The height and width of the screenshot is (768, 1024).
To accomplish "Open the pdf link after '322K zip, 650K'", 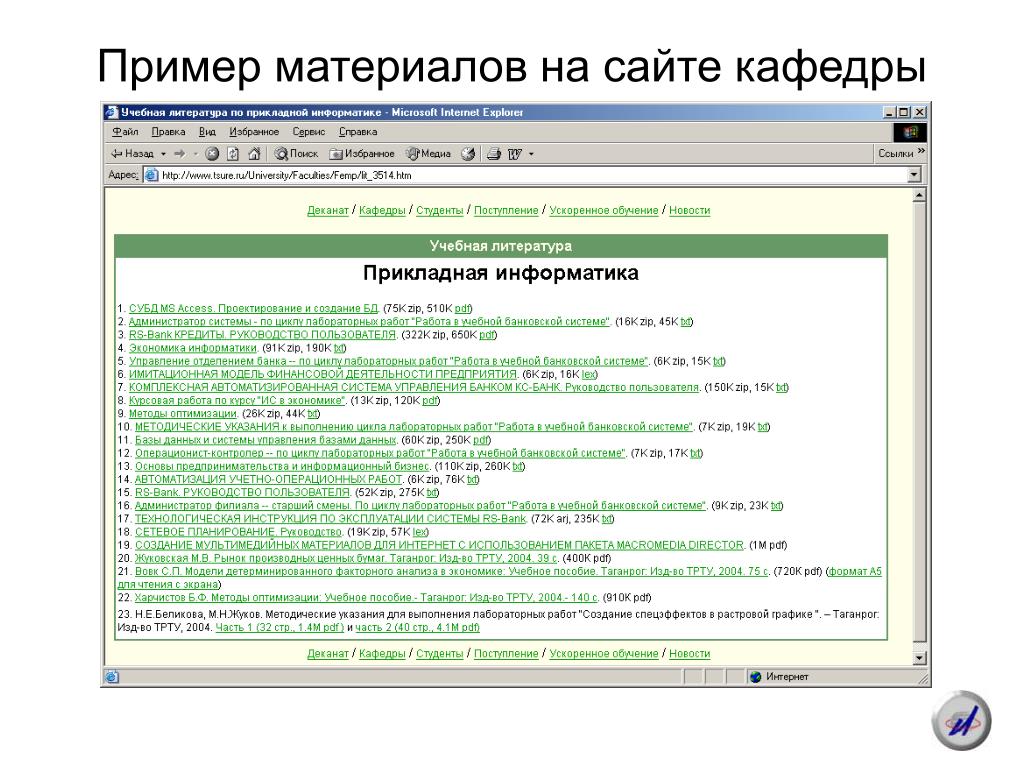I will click(487, 335).
